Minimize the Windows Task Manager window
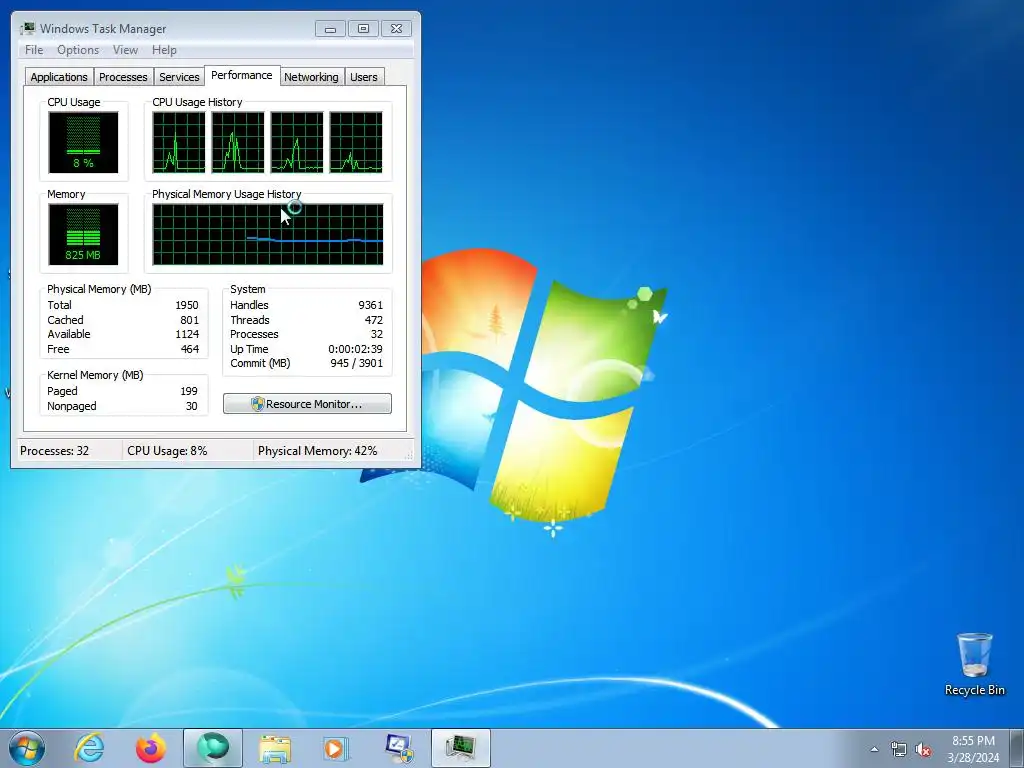Viewport: 1024px width, 768px height. (330, 29)
